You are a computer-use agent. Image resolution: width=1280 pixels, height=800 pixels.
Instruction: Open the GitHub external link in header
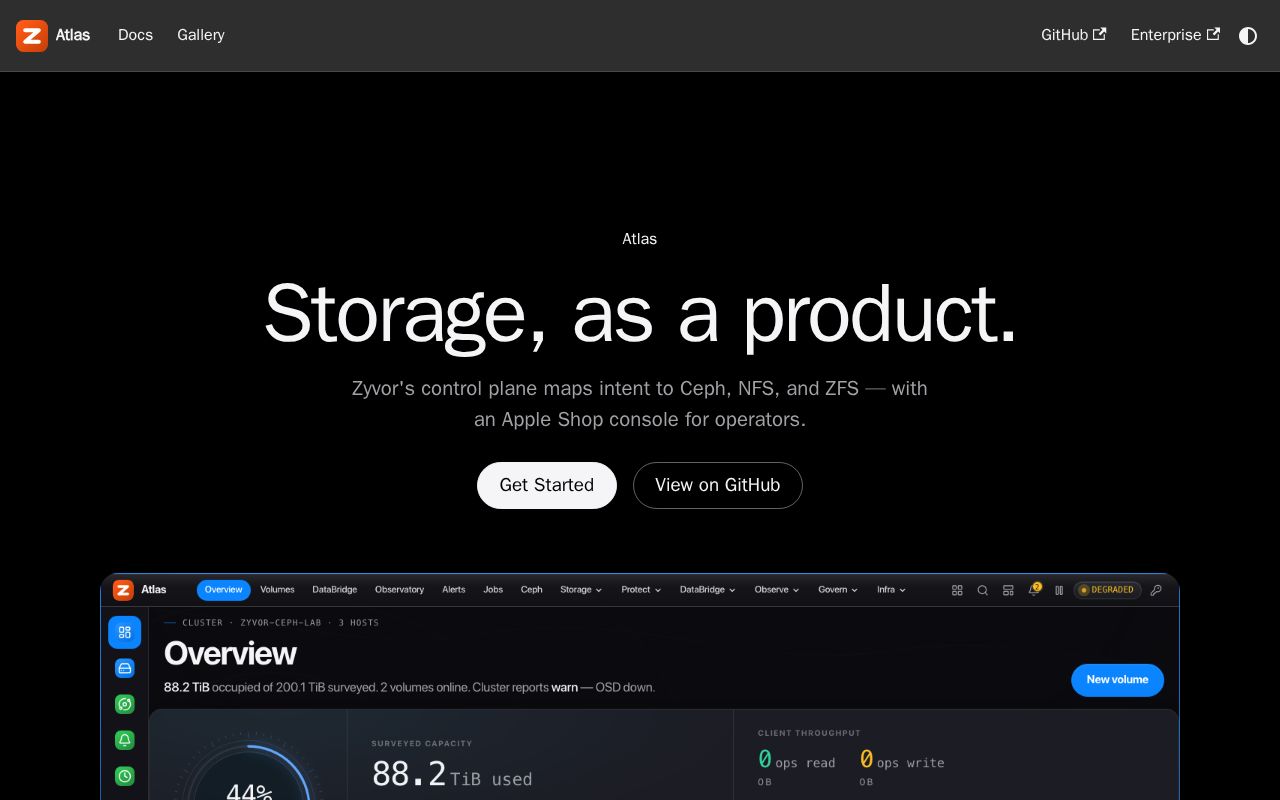[x=1073, y=35]
